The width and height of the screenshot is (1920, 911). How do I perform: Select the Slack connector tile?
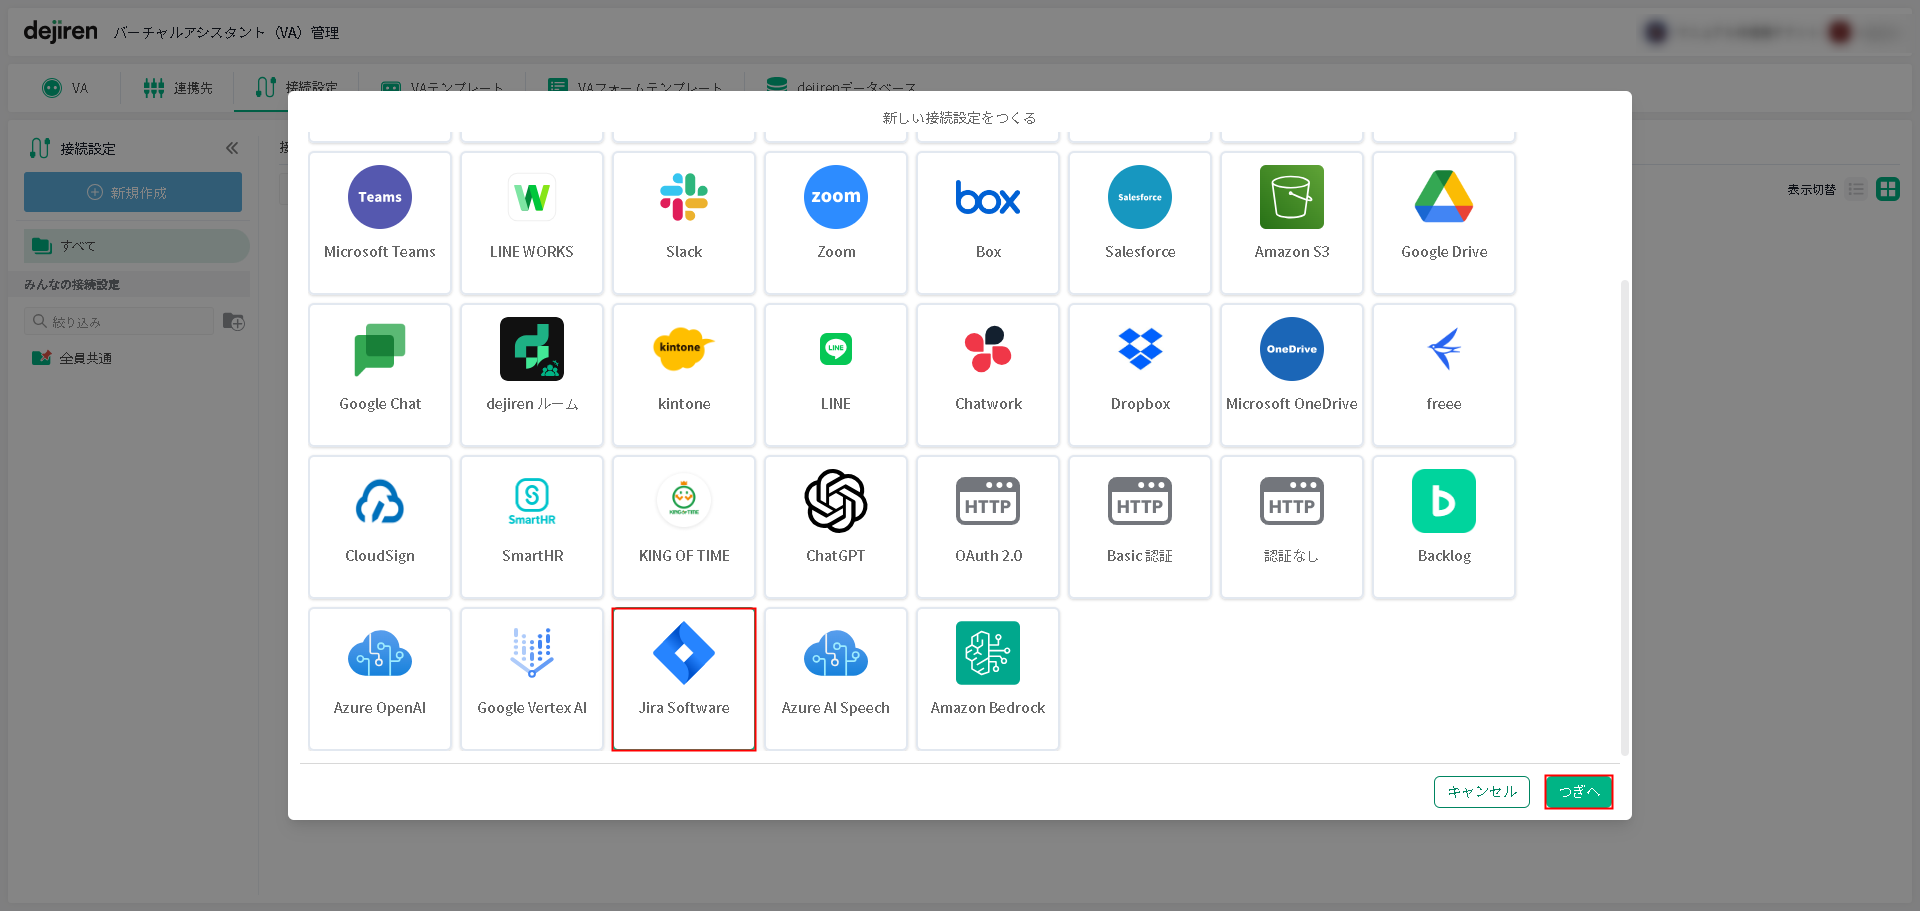point(684,223)
